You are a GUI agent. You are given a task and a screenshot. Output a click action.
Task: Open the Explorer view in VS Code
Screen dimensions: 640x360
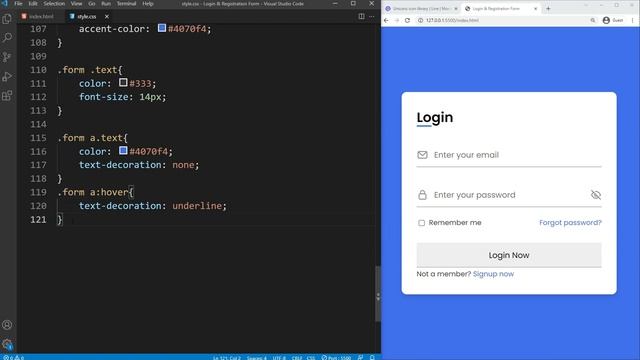tap(7, 19)
